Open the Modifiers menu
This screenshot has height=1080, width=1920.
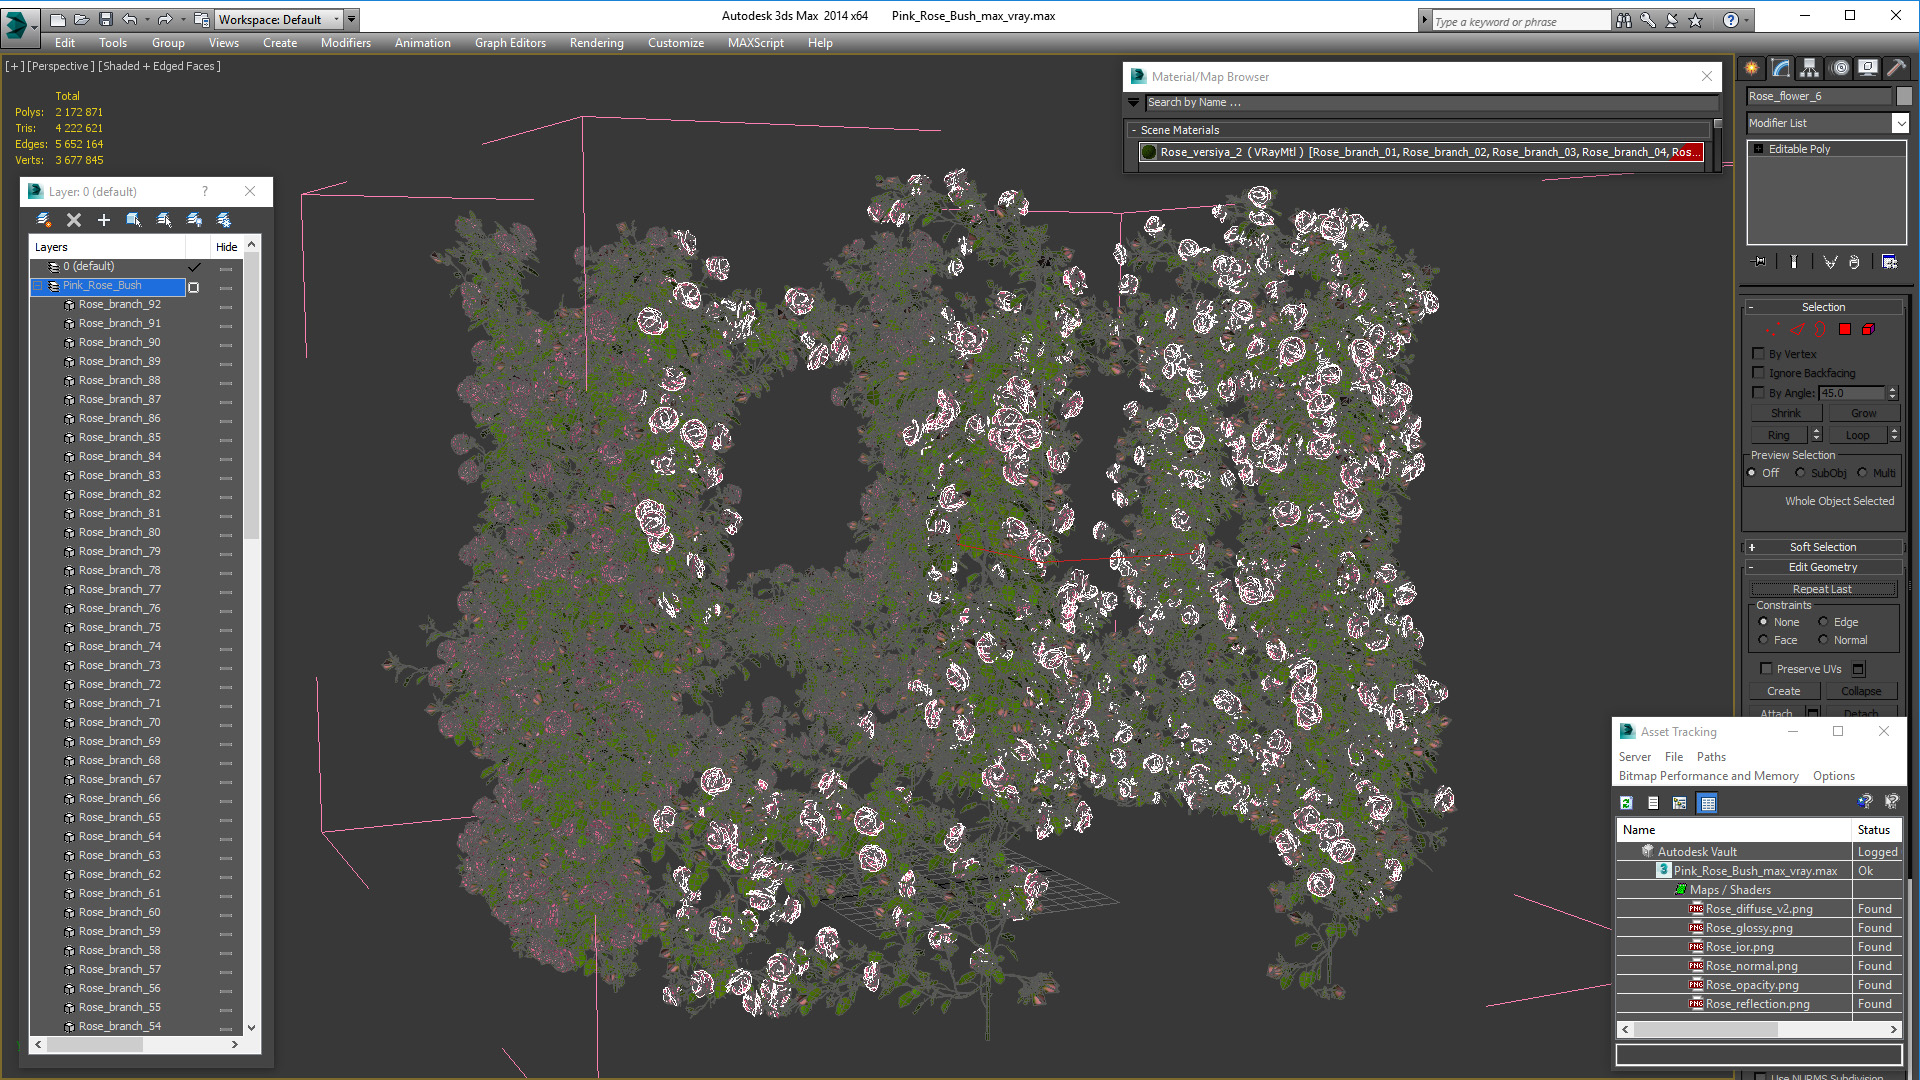(x=345, y=43)
